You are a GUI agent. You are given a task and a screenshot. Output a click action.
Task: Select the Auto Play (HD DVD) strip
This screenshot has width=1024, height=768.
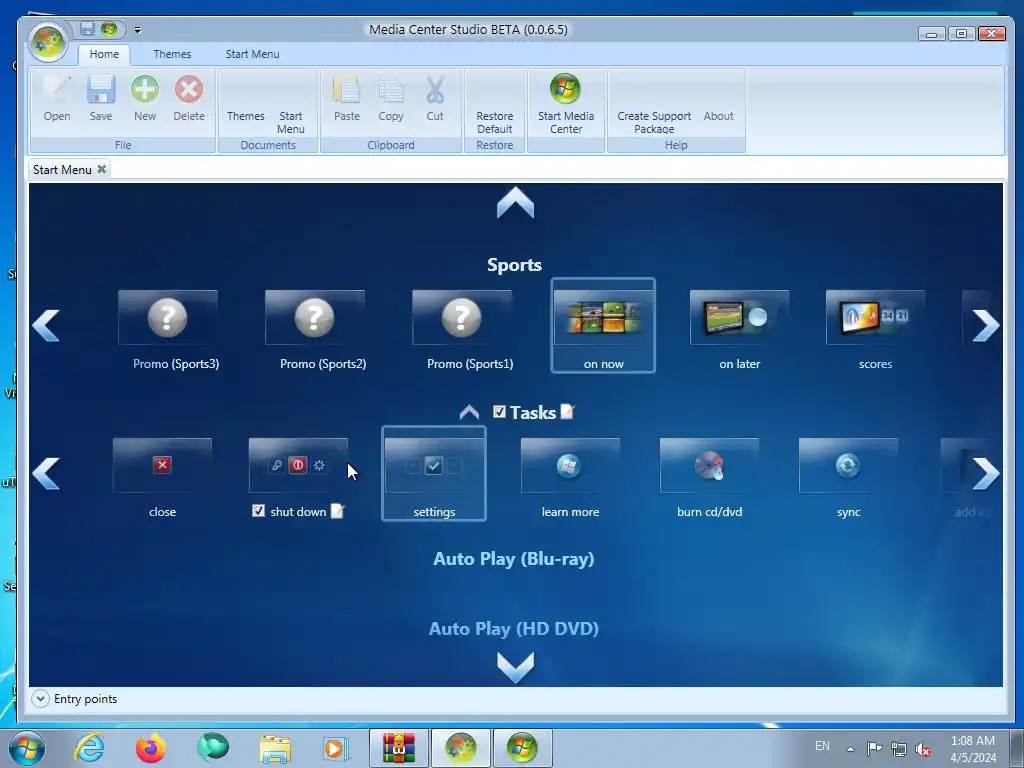[x=514, y=628]
